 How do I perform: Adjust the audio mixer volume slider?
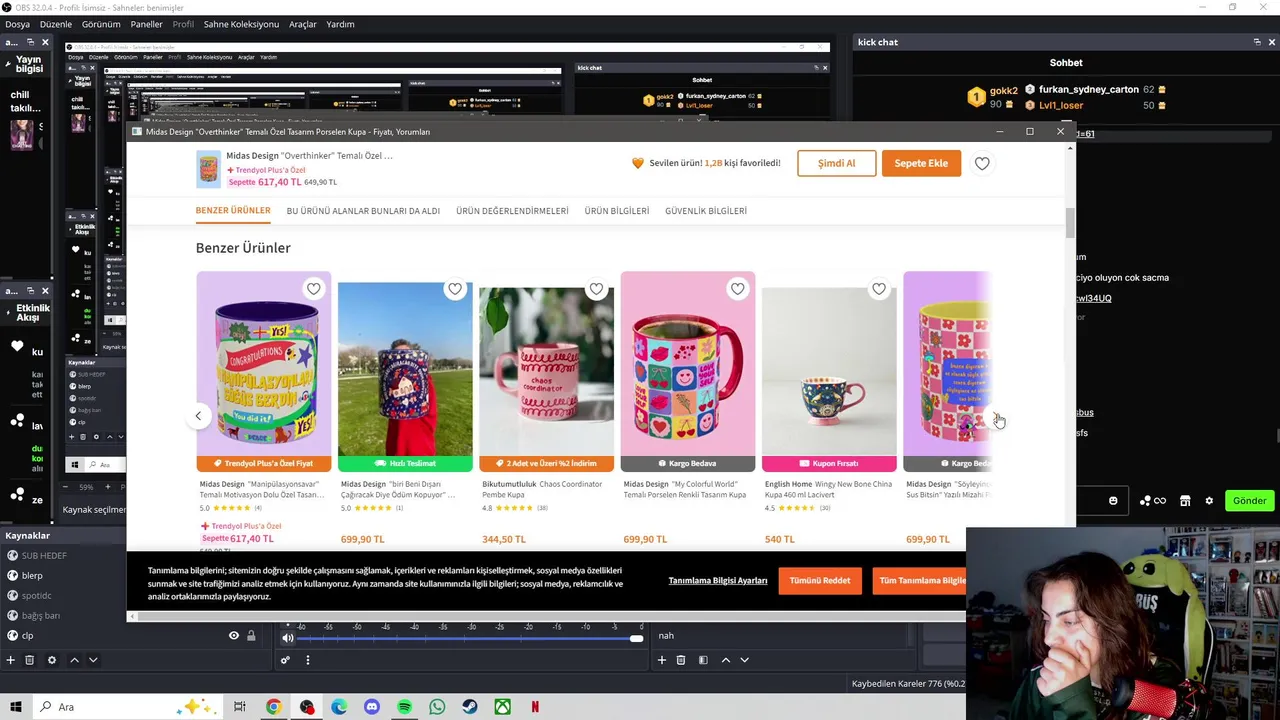pyautogui.click(x=469, y=638)
